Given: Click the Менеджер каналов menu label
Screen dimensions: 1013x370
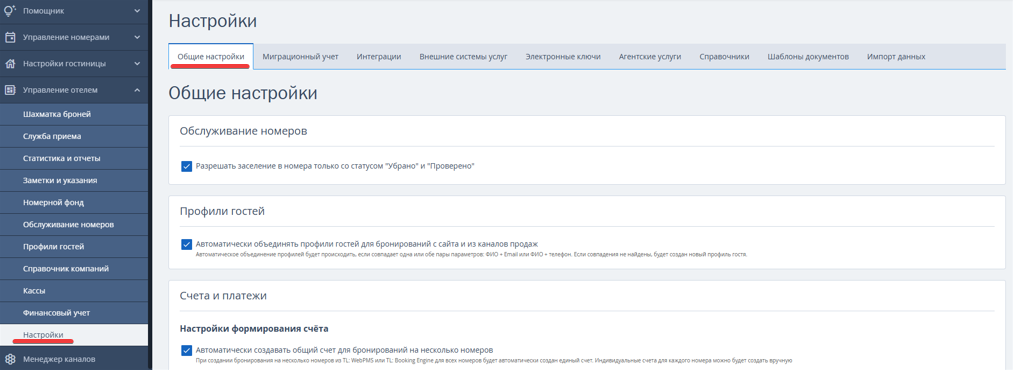Looking at the screenshot, I should coord(59,359).
